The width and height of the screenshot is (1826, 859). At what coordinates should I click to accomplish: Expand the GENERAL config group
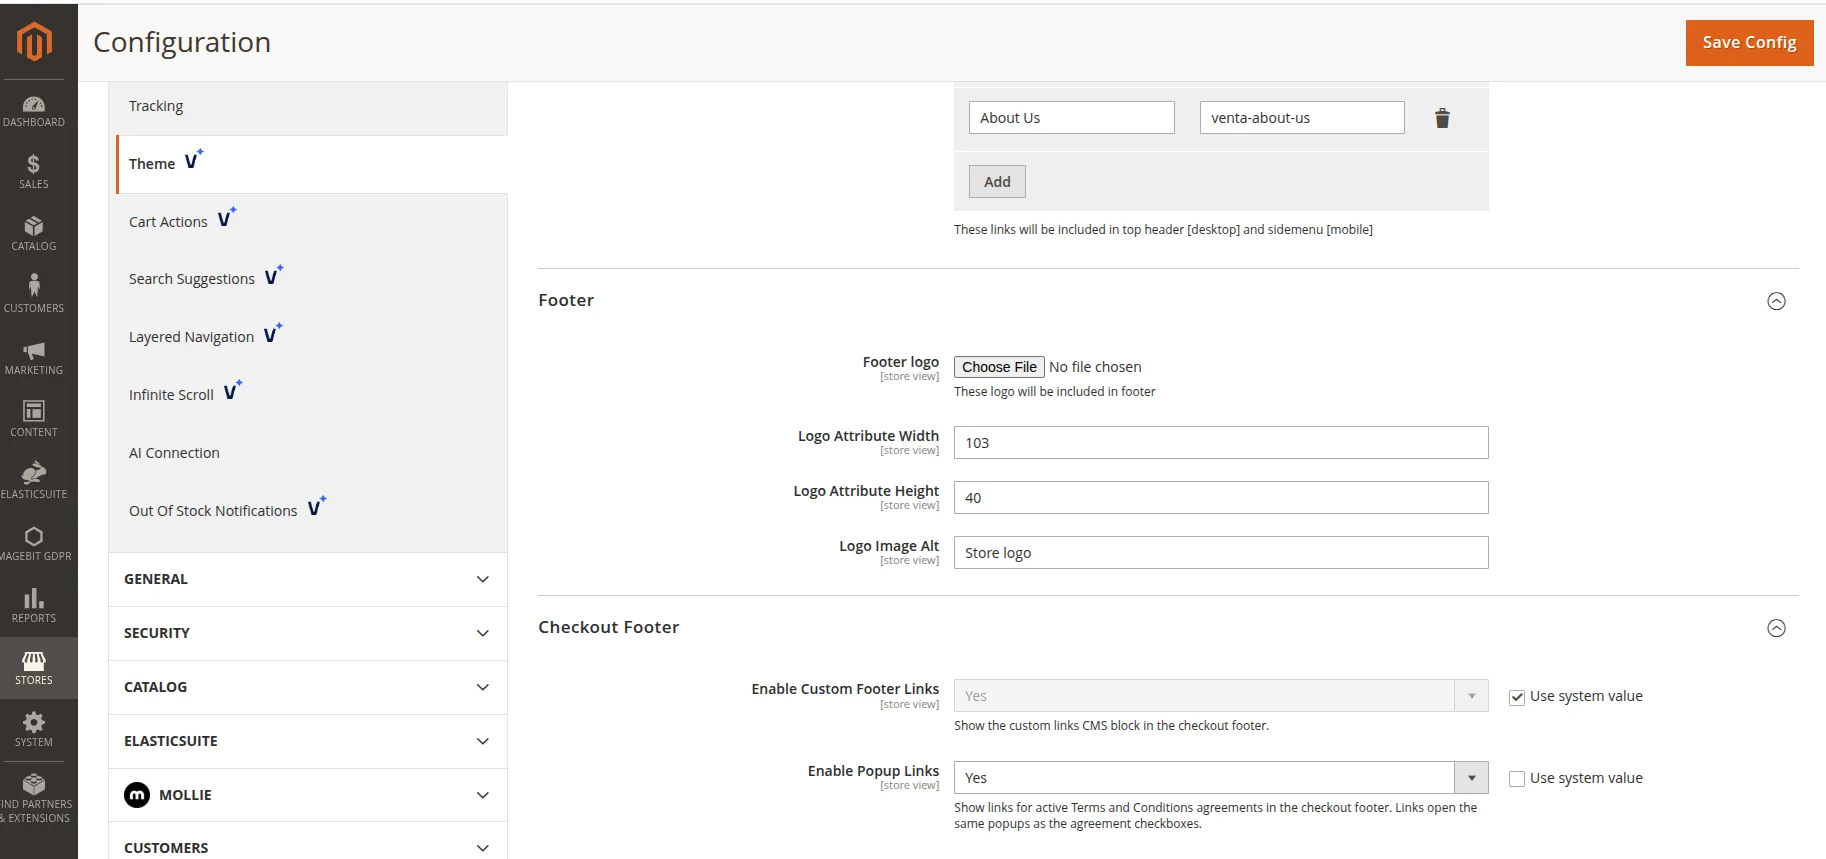[308, 579]
